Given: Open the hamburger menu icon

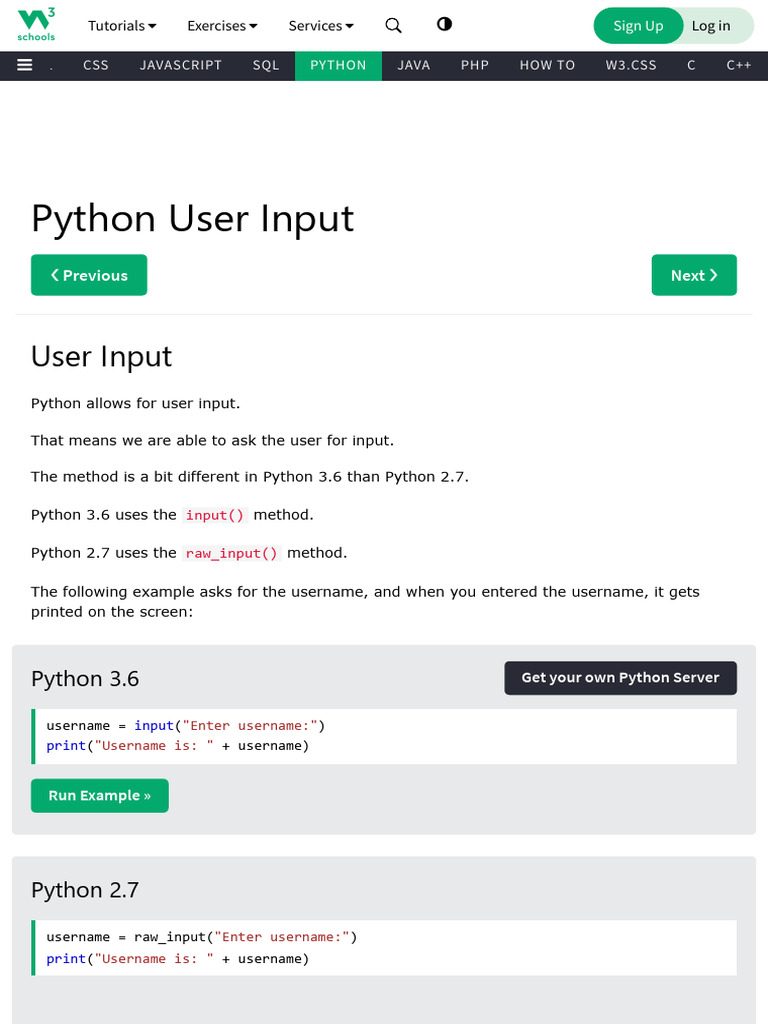Looking at the screenshot, I should point(25,65).
